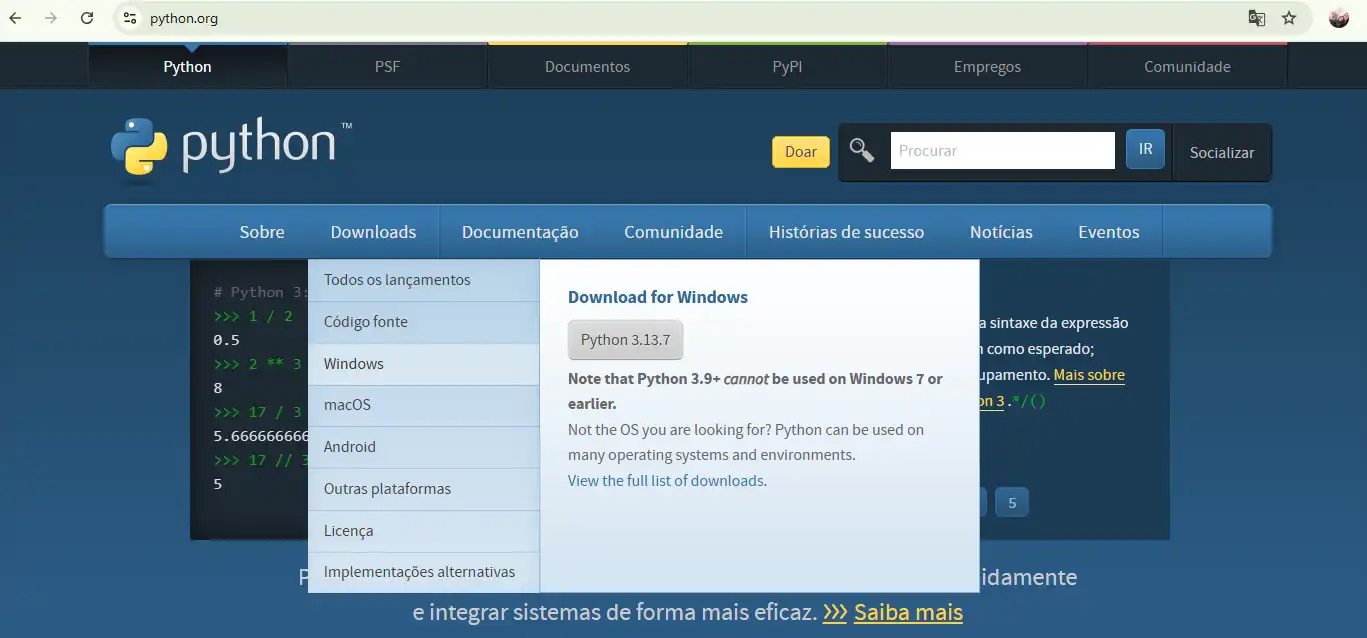Open the site information icon beside the URL
Image resolution: width=1367 pixels, height=638 pixels.
[x=129, y=18]
